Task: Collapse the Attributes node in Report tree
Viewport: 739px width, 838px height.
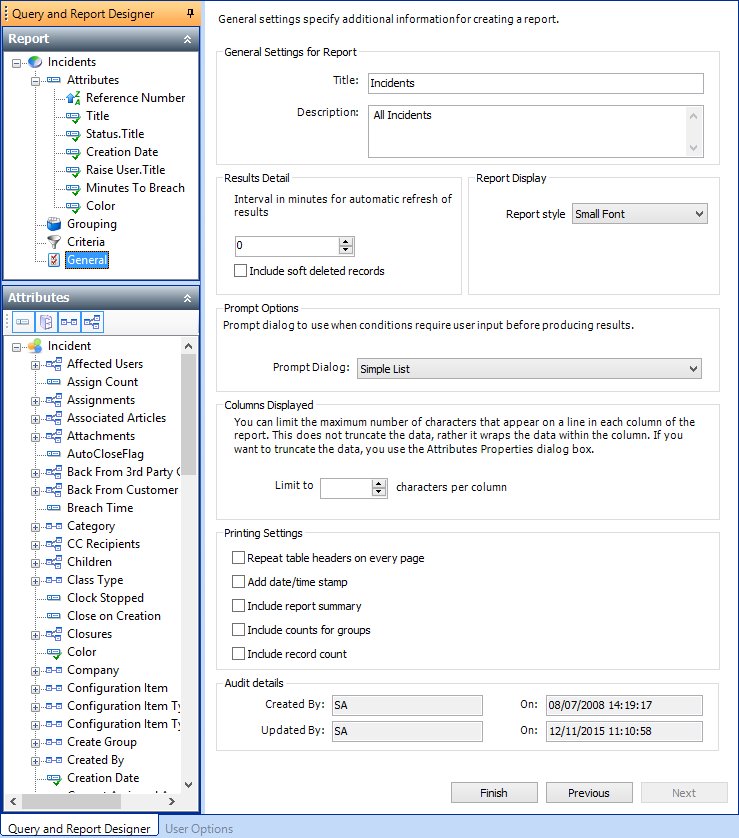Action: point(35,81)
